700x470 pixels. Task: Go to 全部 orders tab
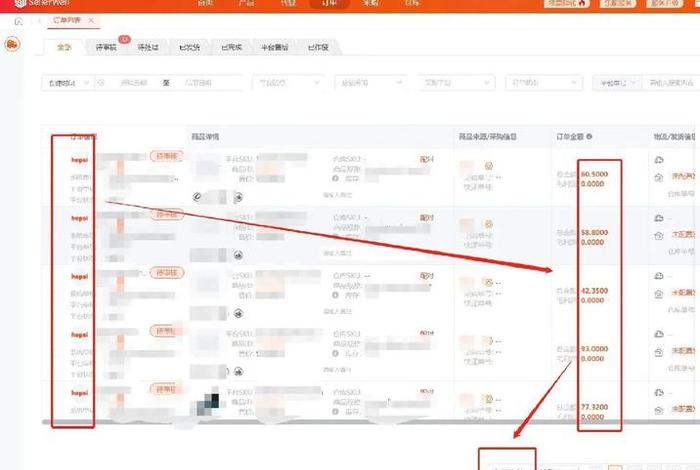65,47
